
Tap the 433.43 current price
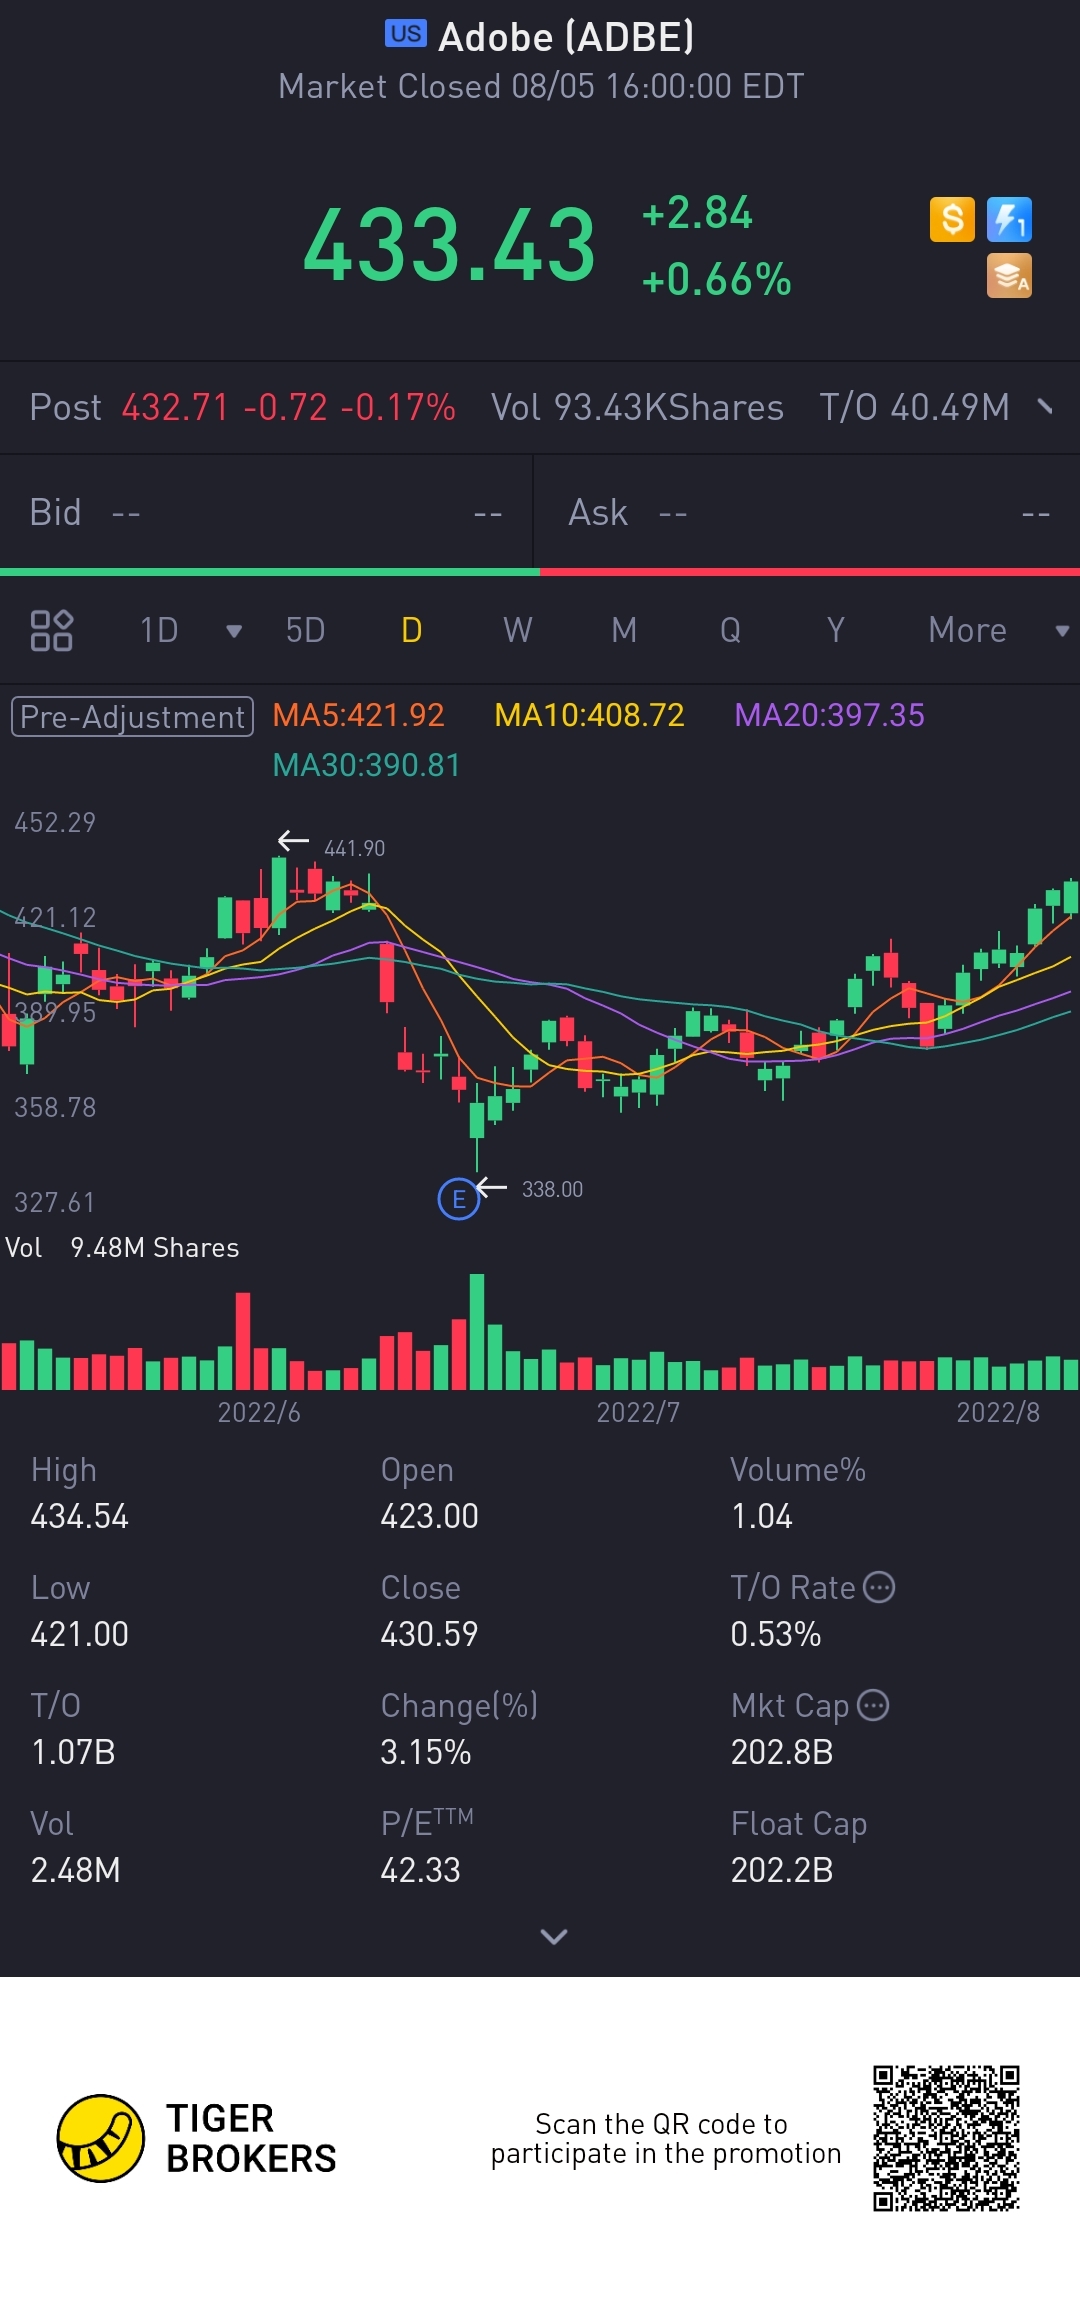(450, 244)
